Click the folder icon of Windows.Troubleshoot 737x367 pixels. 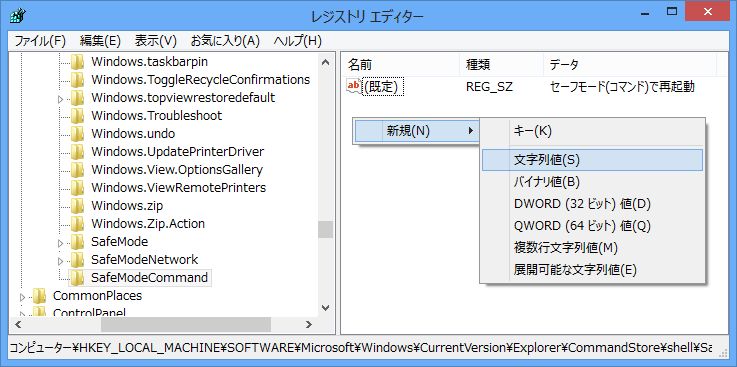pos(77,116)
